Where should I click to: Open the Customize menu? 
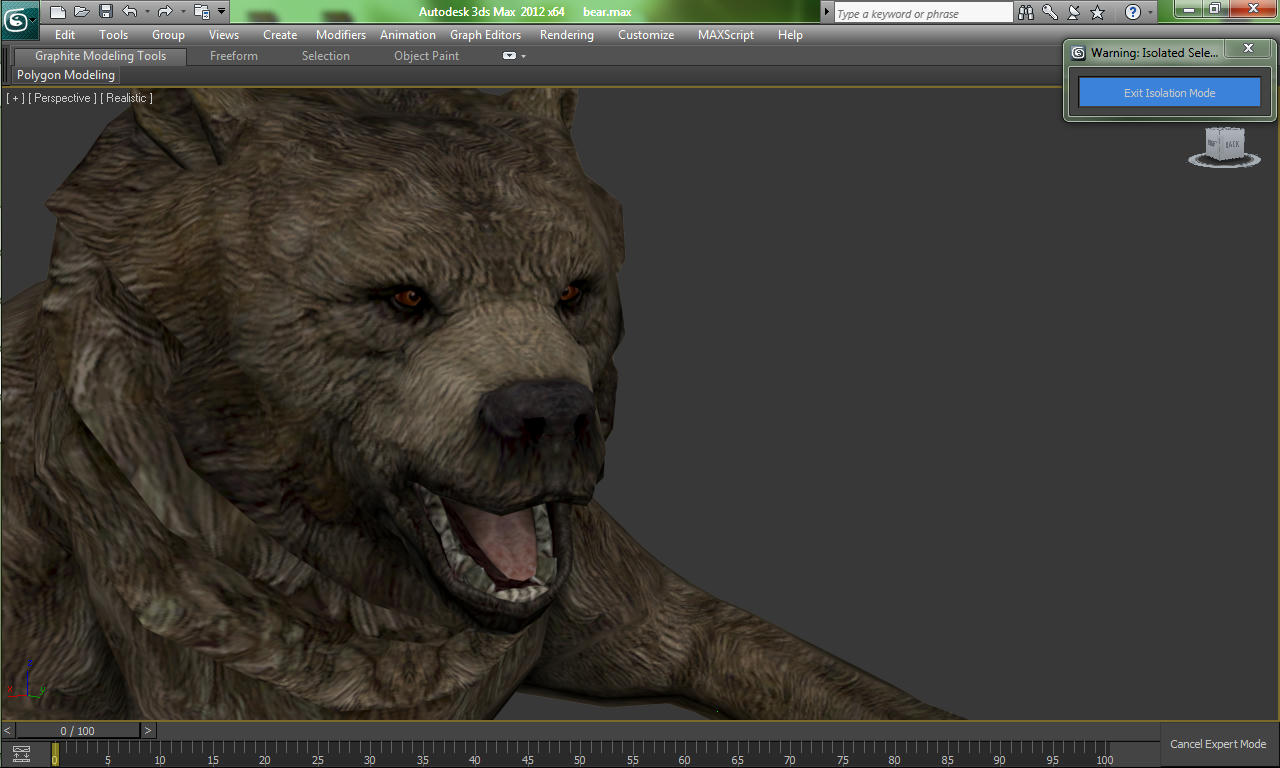click(x=646, y=35)
